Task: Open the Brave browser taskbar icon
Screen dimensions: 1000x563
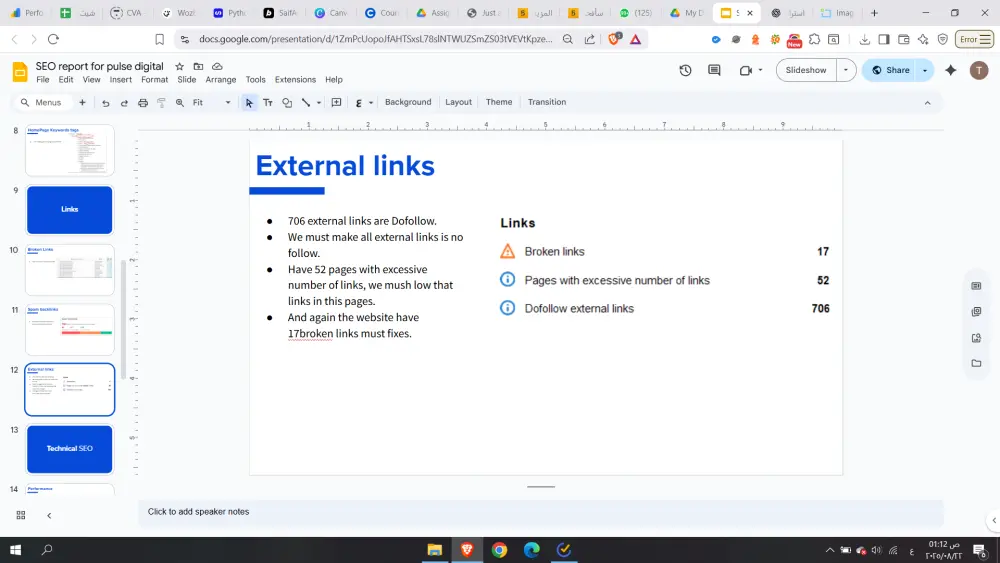Action: tap(467, 550)
